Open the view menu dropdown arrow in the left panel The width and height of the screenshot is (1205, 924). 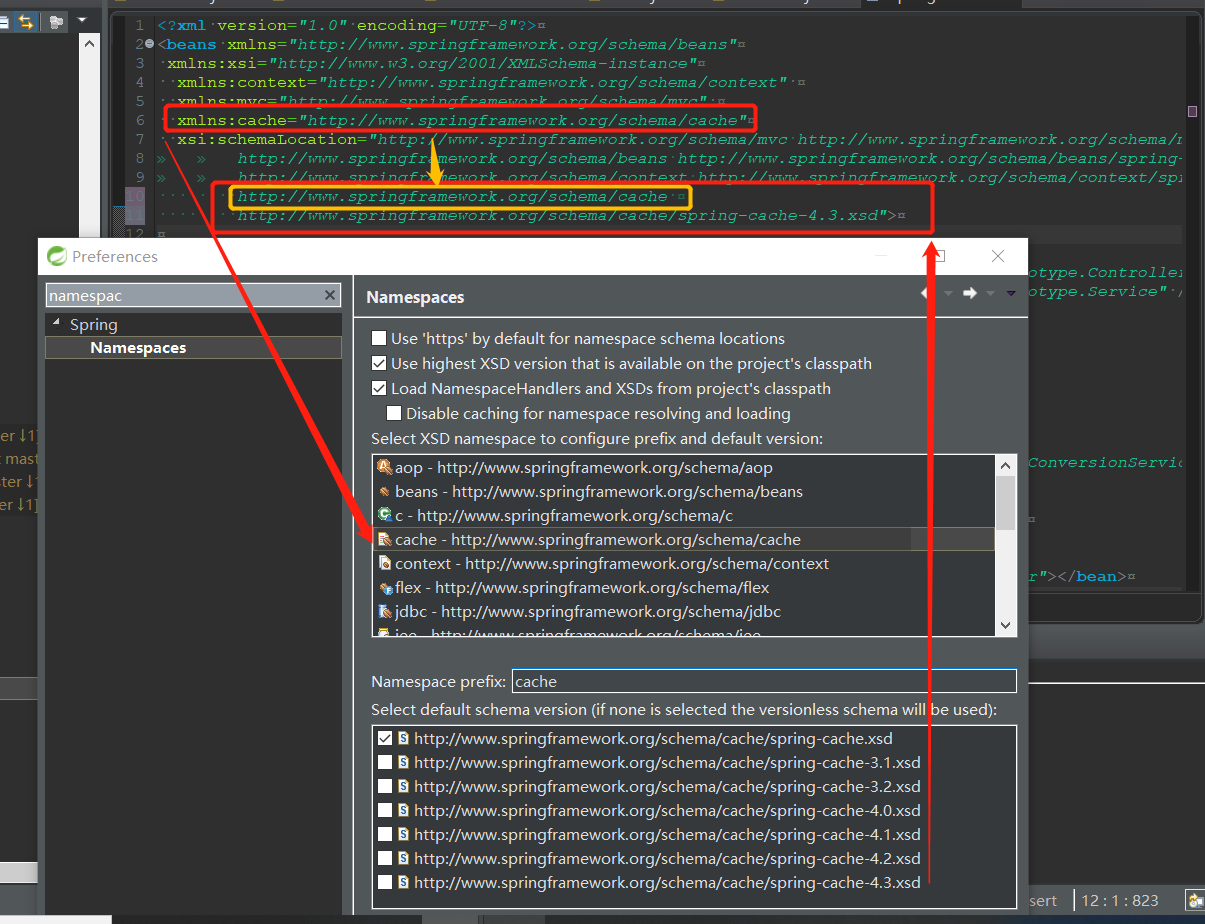pyautogui.click(x=82, y=20)
